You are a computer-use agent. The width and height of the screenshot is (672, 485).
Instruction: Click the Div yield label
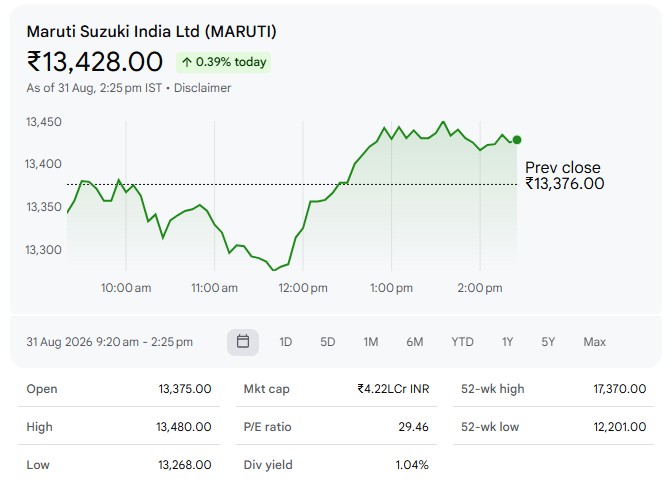coord(268,465)
